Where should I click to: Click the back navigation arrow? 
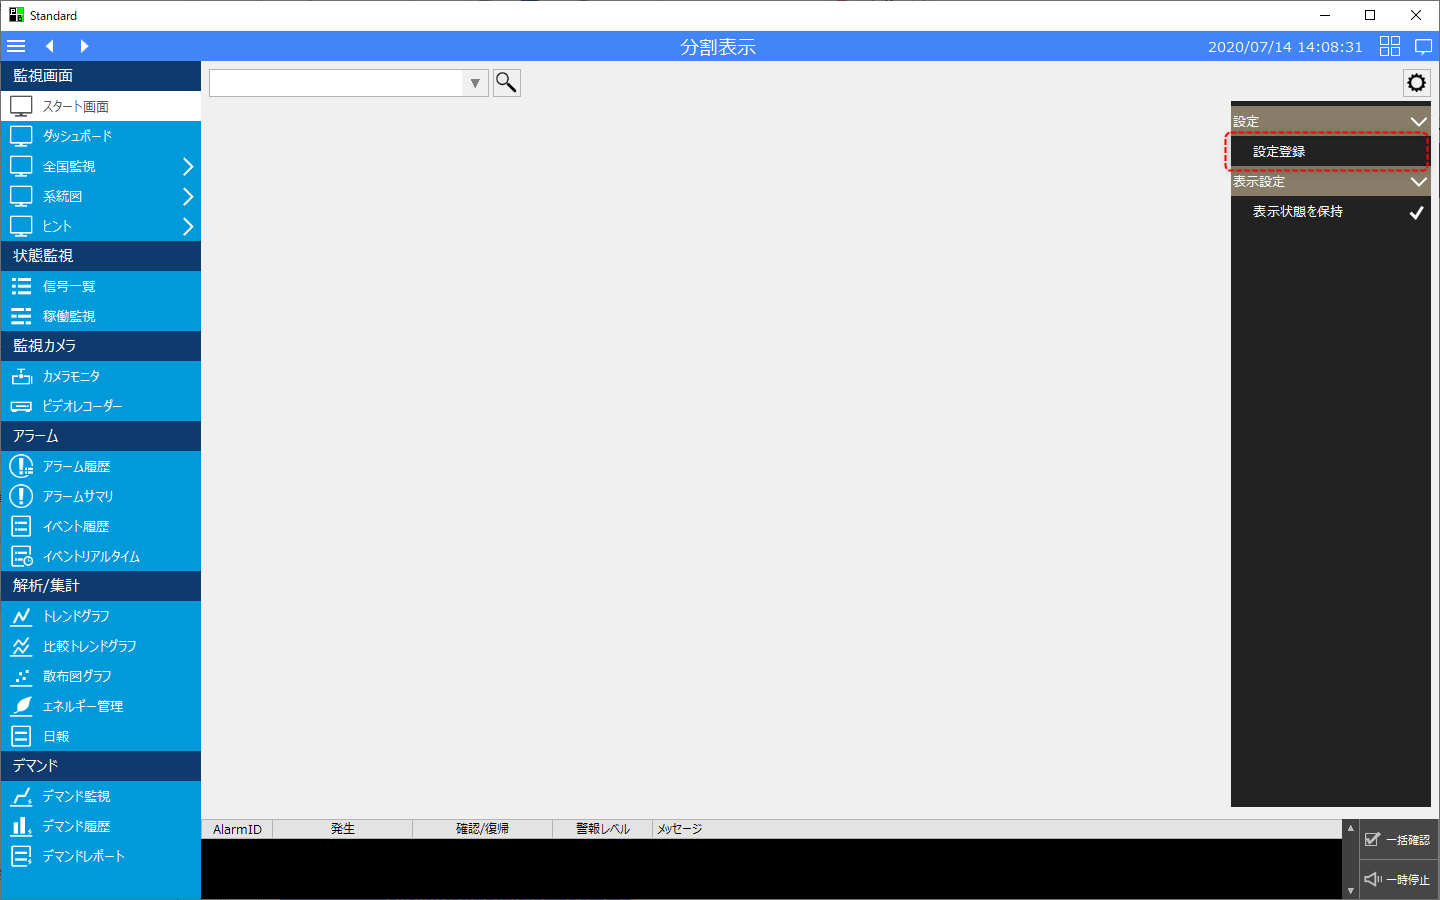pos(49,46)
